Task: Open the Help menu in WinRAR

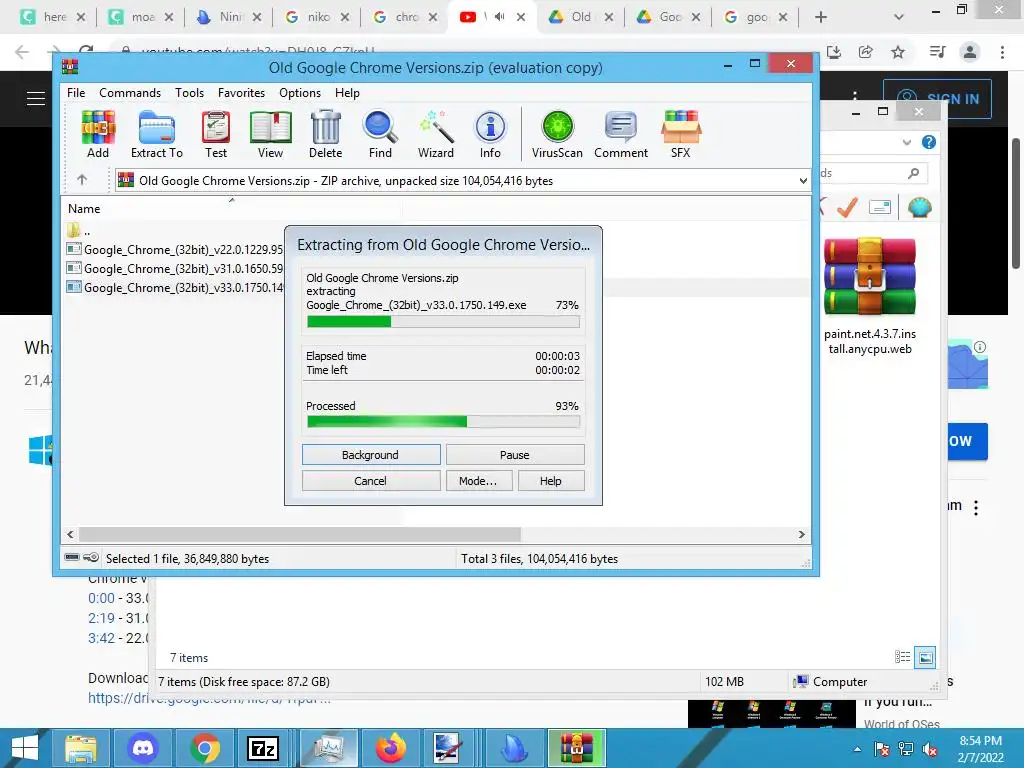Action: pos(347,93)
